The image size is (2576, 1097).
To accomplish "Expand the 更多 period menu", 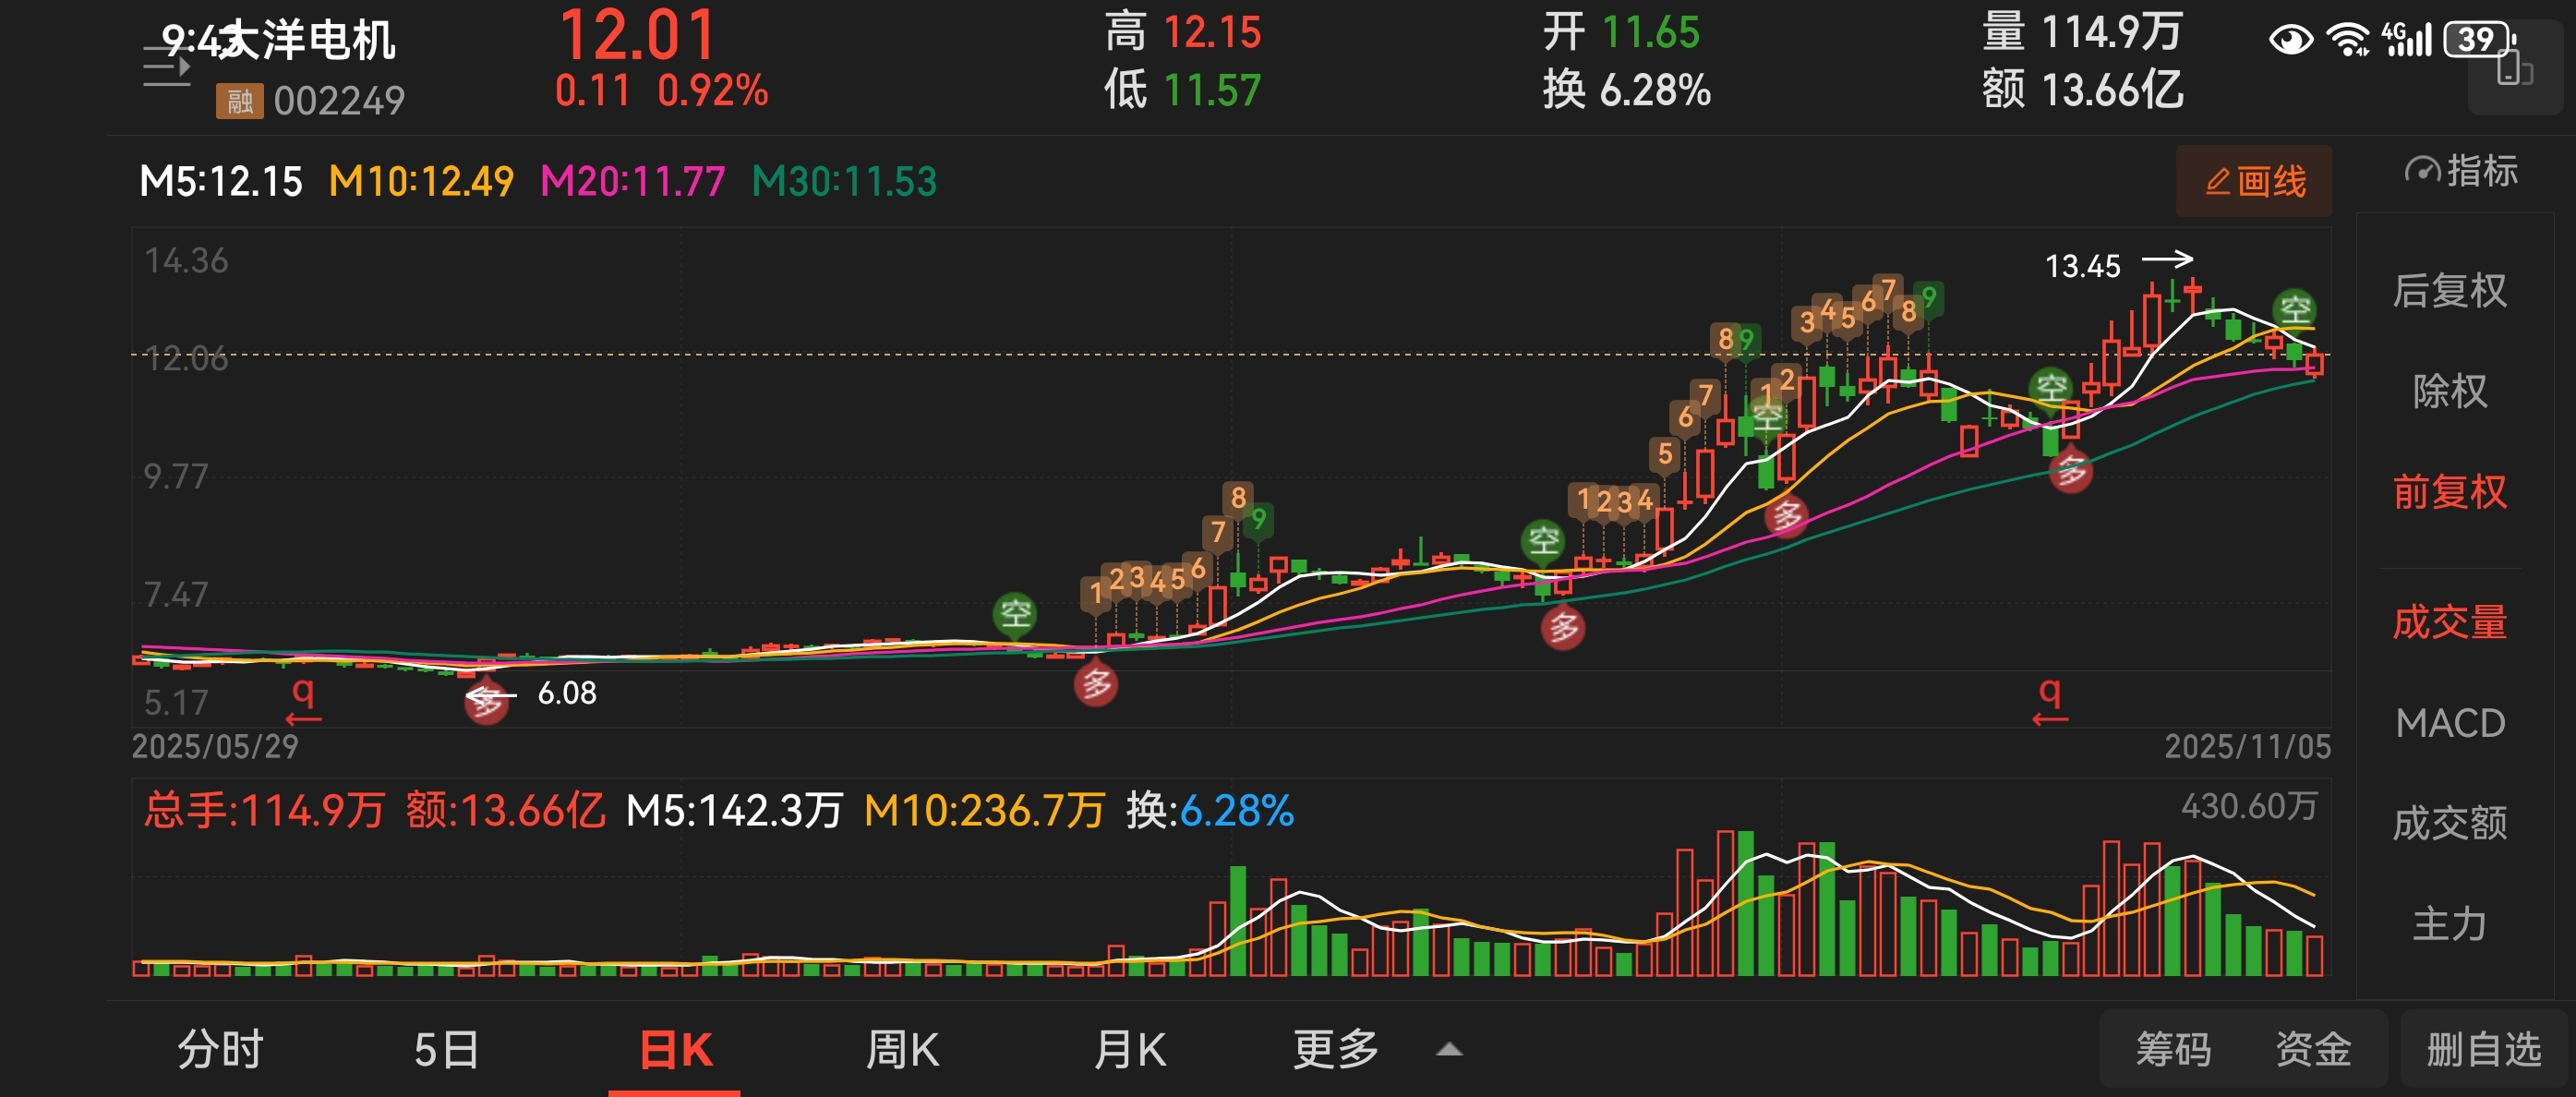I will point(1336,1050).
